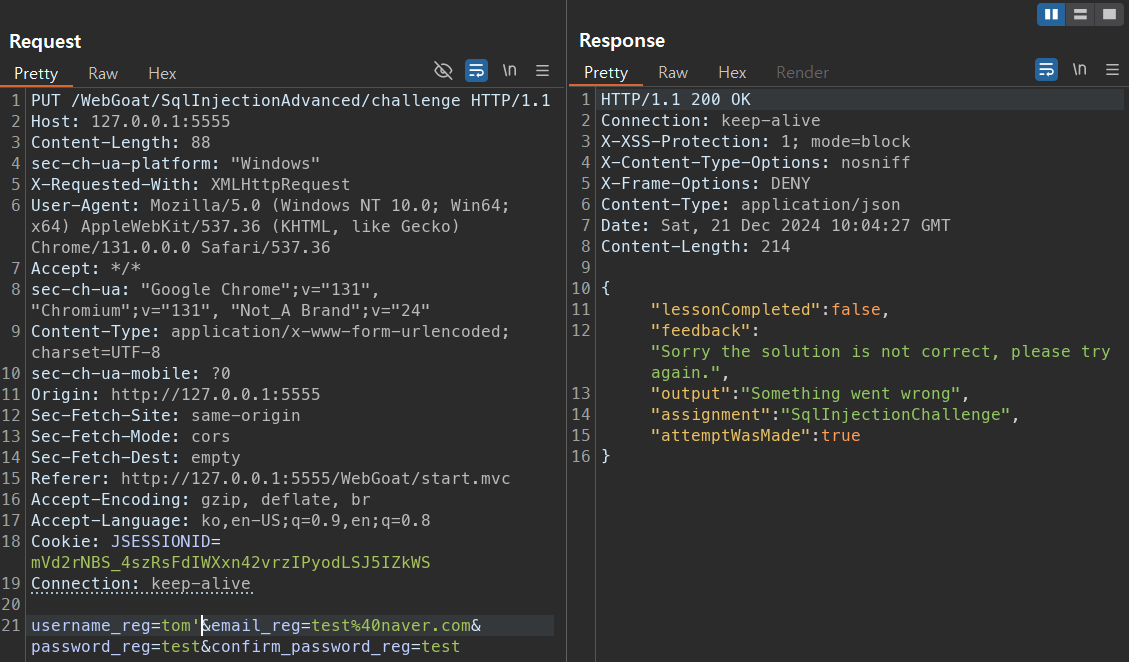
Task: Click the X-Frame-Options: DENY header
Action: (x=706, y=184)
